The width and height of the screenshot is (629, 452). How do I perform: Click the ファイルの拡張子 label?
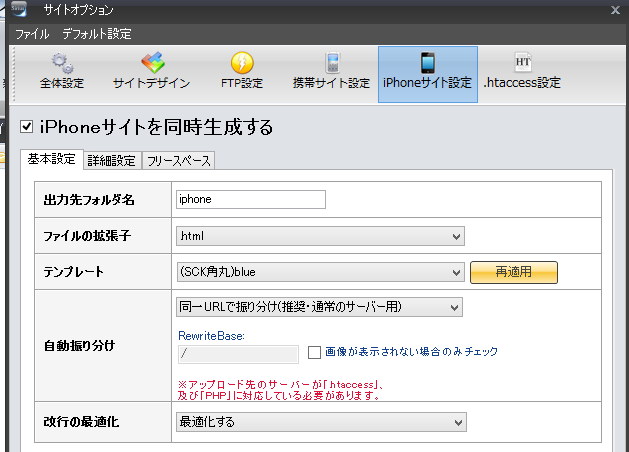click(87, 236)
